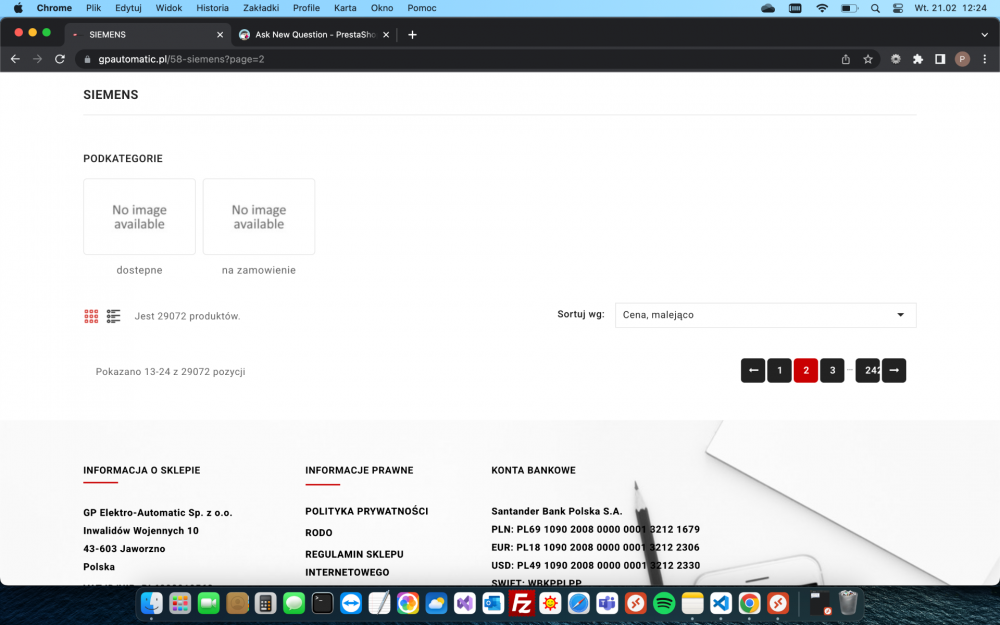1000x625 pixels.
Task: Switch to Ask New Question PrestaShop tab
Action: 315,34
